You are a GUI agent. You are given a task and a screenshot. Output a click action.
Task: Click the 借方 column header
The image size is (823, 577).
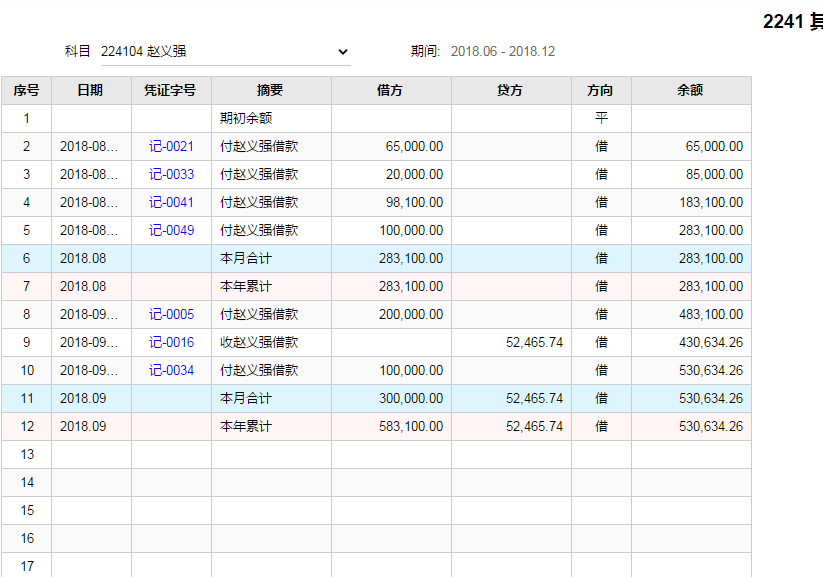[x=391, y=90]
